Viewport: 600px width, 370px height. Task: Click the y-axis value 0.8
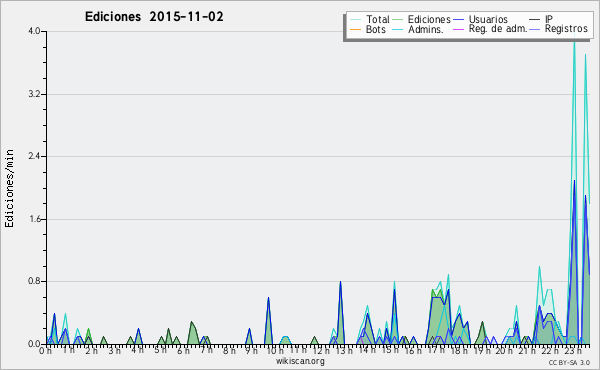(34, 282)
